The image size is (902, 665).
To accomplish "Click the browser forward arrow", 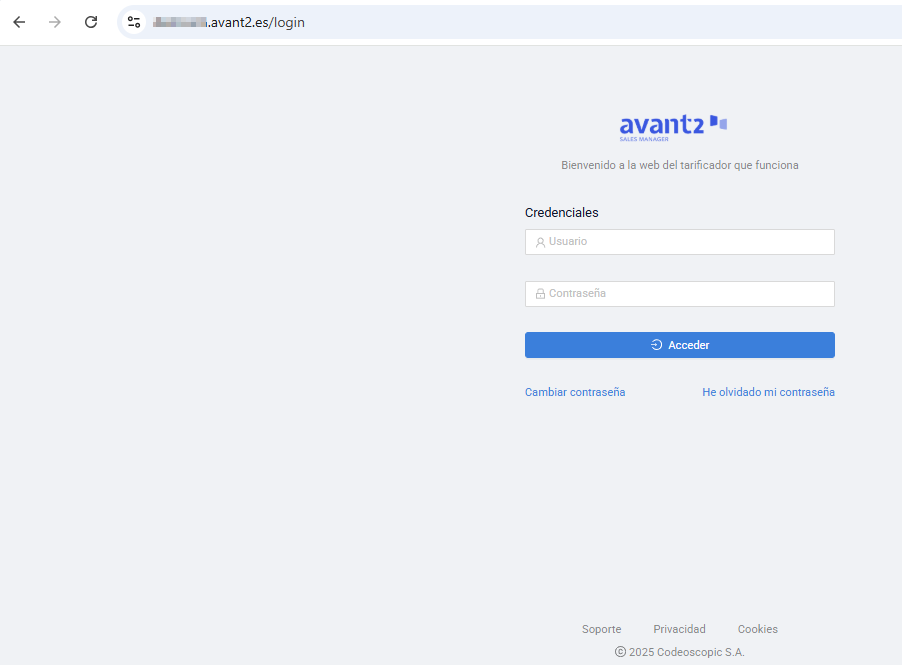I will (55, 22).
